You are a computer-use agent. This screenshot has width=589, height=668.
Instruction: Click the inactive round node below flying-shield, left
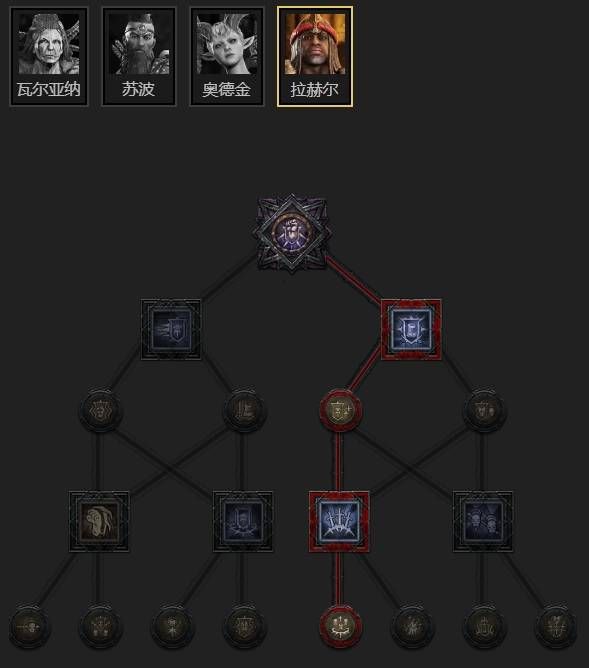(x=101, y=411)
